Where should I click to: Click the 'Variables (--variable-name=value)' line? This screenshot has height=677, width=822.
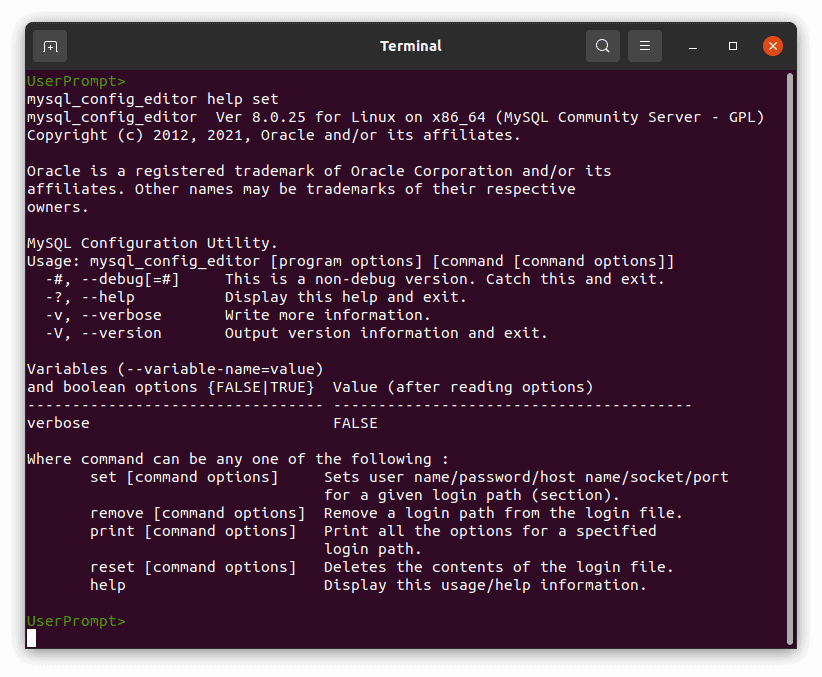coord(175,369)
